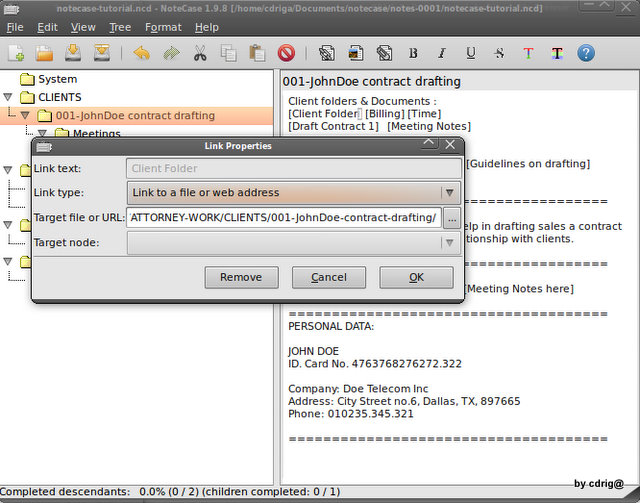Open the Format menu
Image resolution: width=640 pixels, height=503 pixels.
click(163, 27)
